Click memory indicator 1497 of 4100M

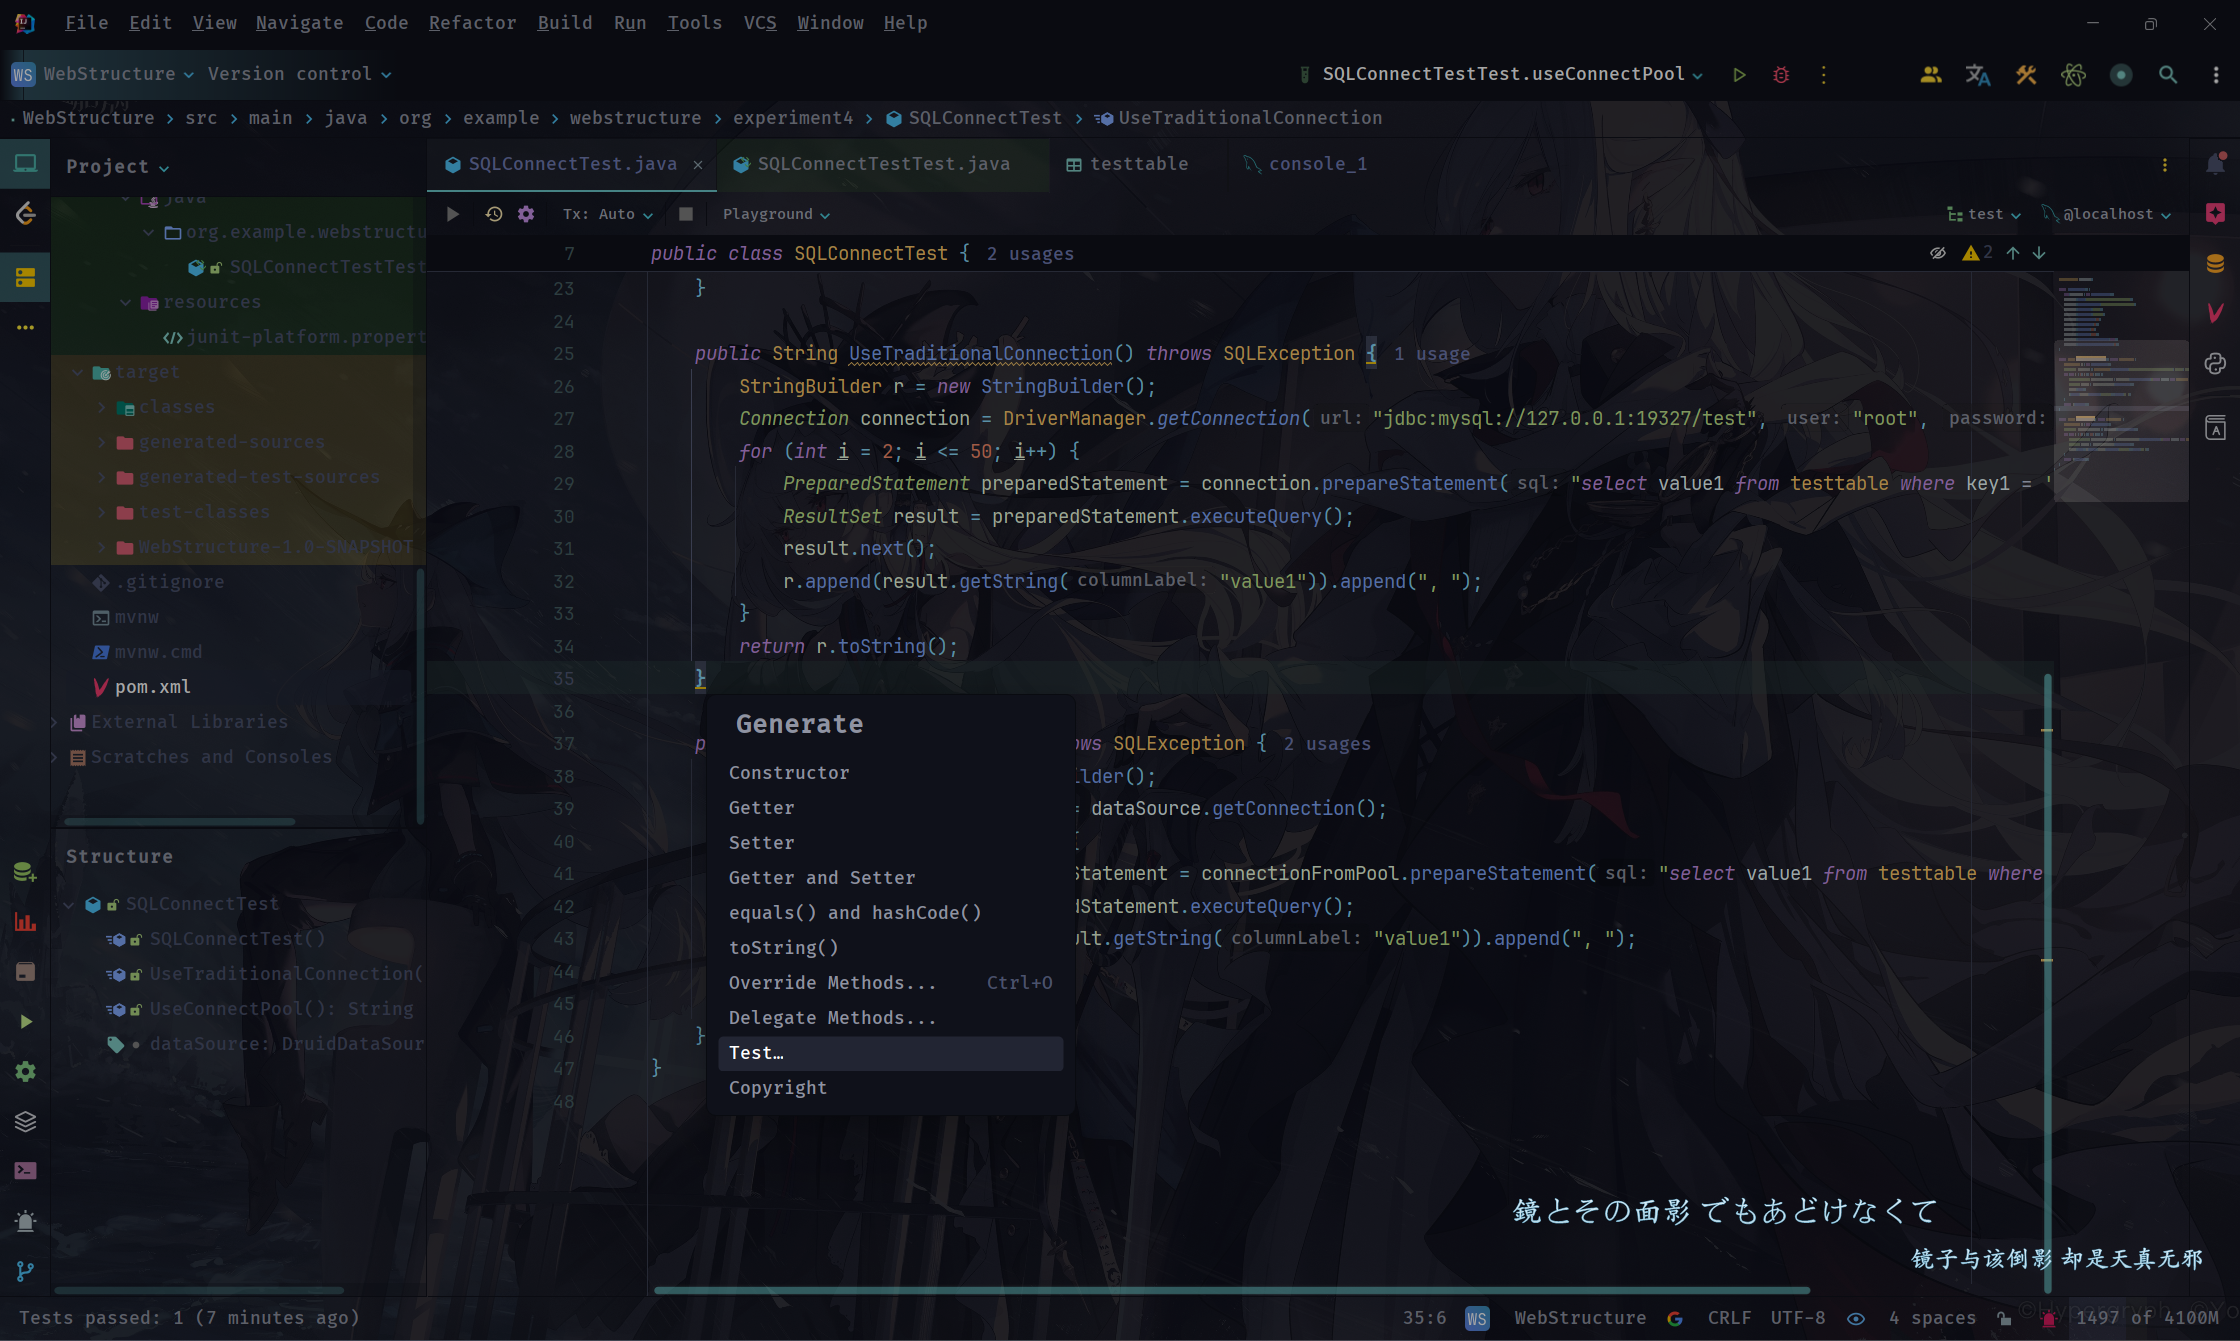pyautogui.click(x=2147, y=1318)
